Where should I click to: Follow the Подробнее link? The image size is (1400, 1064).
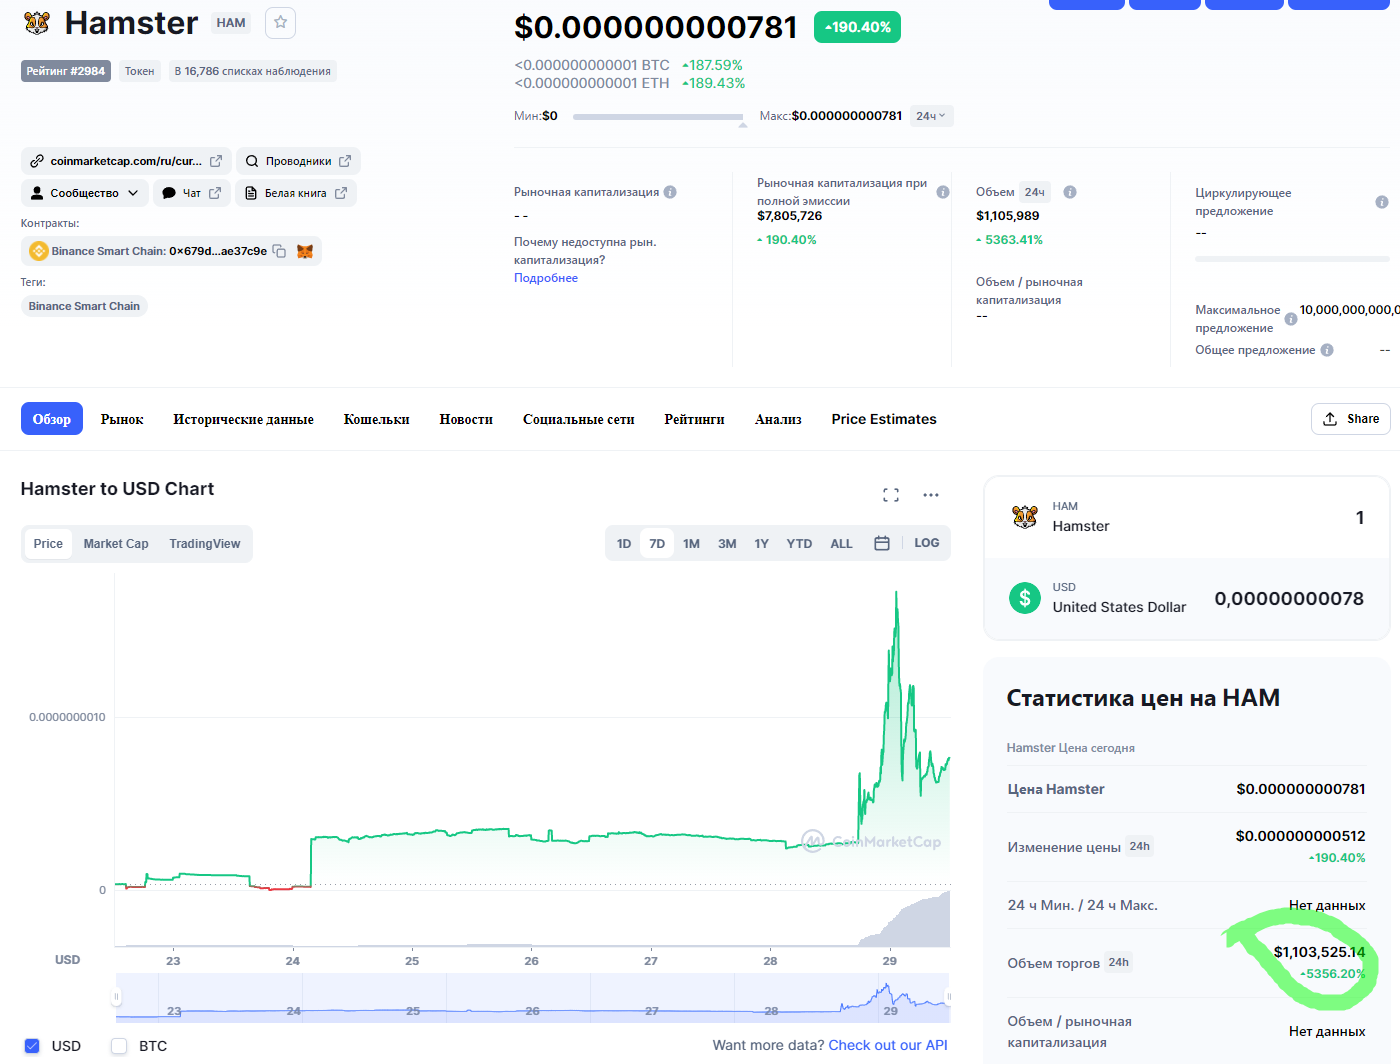tap(546, 278)
